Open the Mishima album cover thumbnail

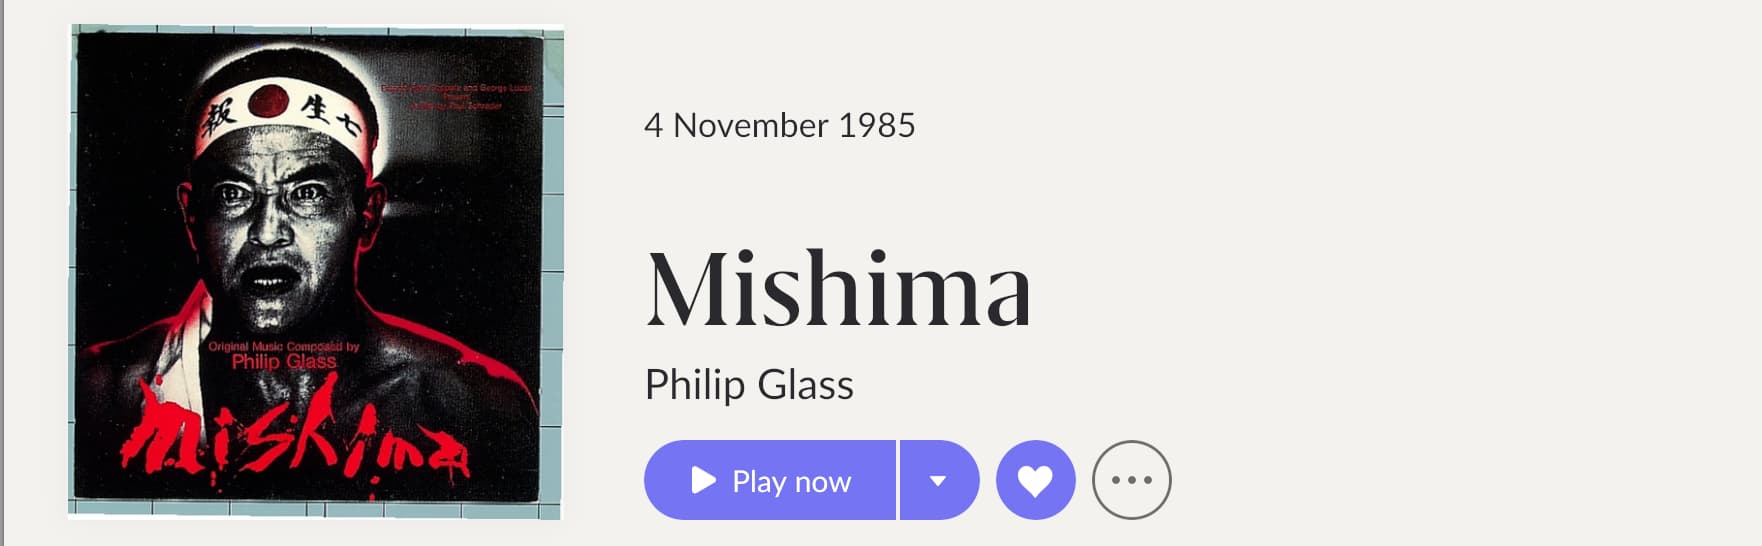tap(315, 271)
